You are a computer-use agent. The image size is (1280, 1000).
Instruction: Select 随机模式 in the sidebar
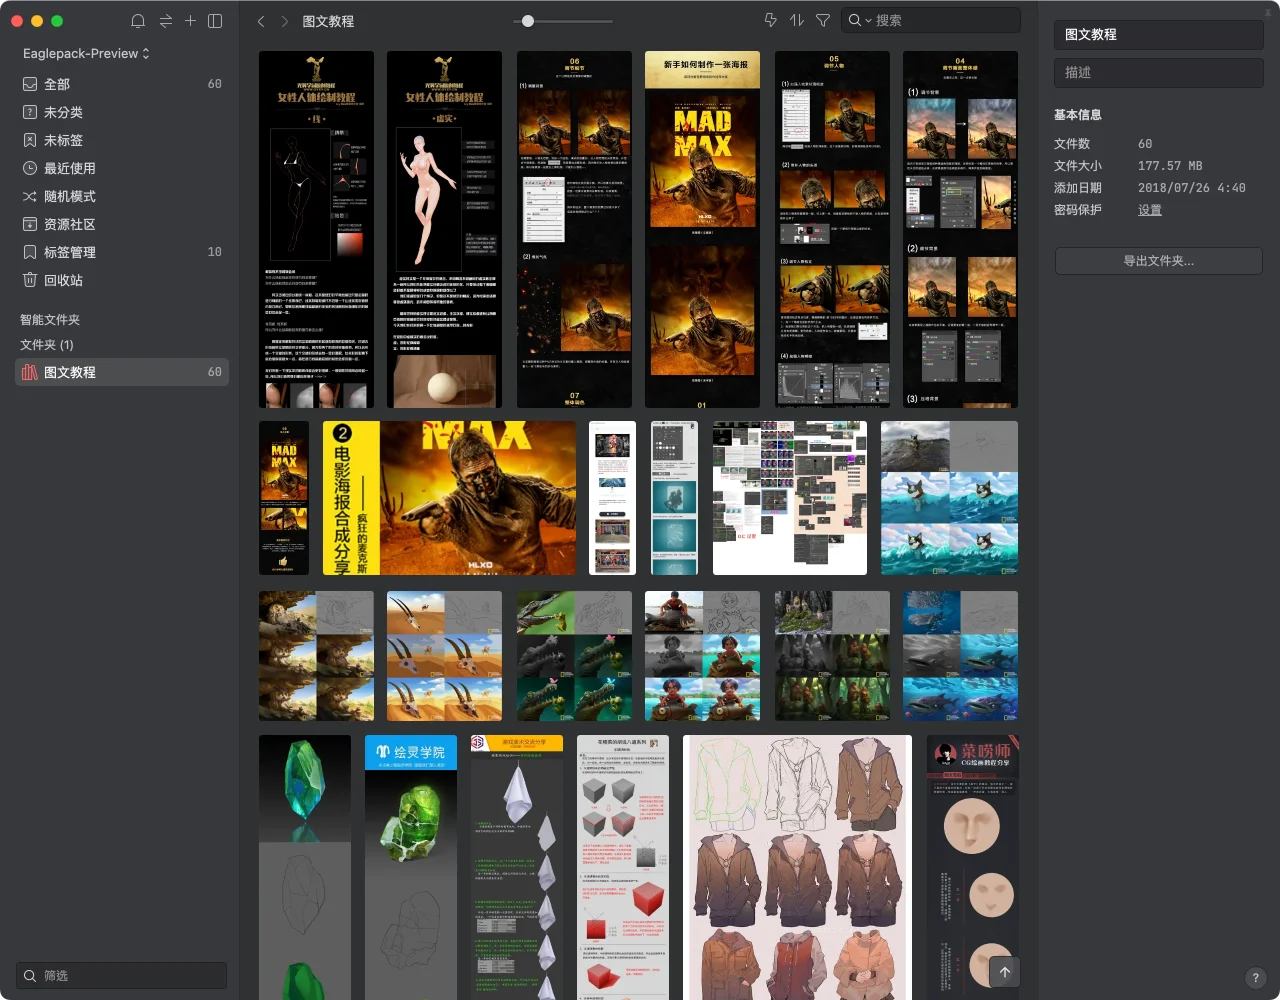click(69, 196)
